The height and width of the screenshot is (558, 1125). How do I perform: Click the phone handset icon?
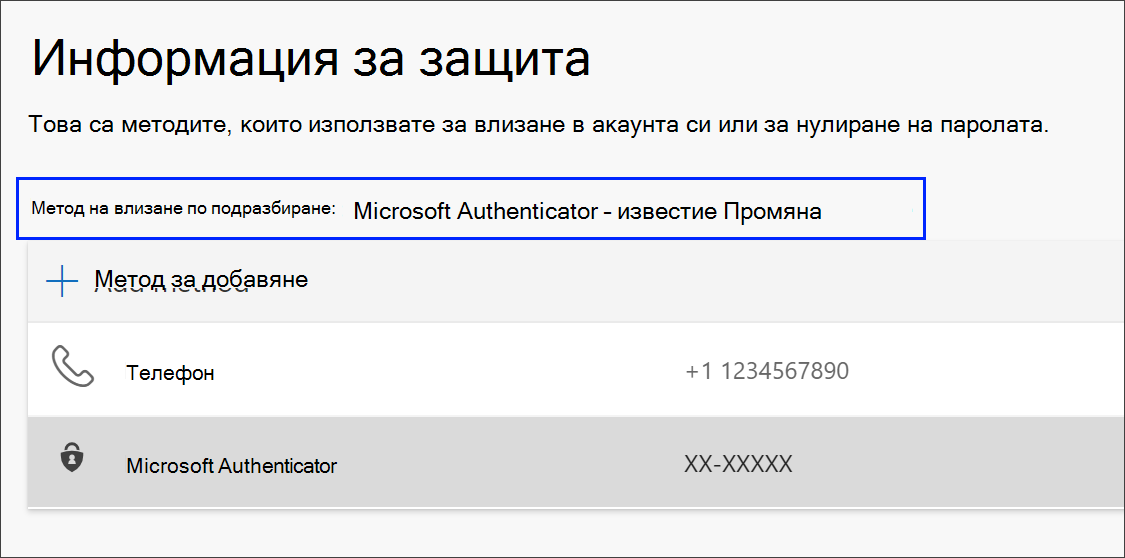(x=73, y=368)
